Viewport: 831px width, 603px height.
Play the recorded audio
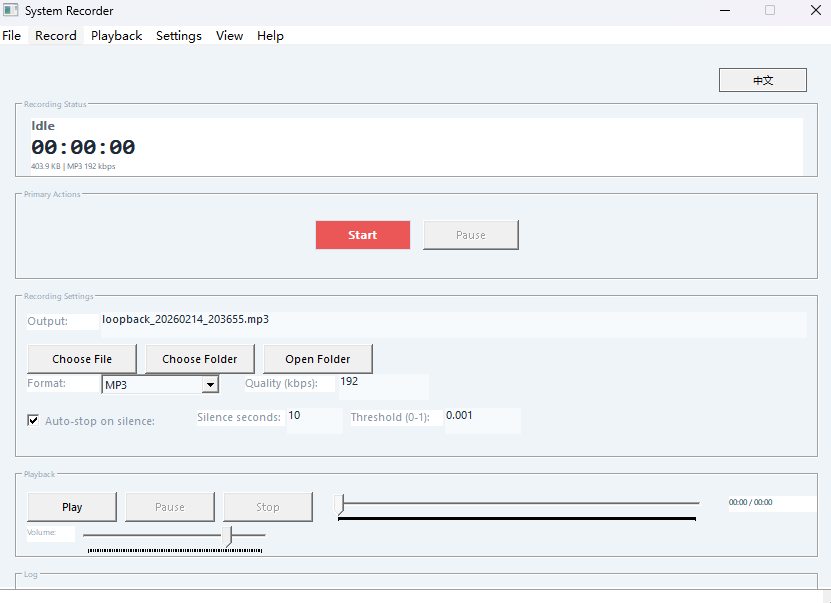pyautogui.click(x=71, y=507)
